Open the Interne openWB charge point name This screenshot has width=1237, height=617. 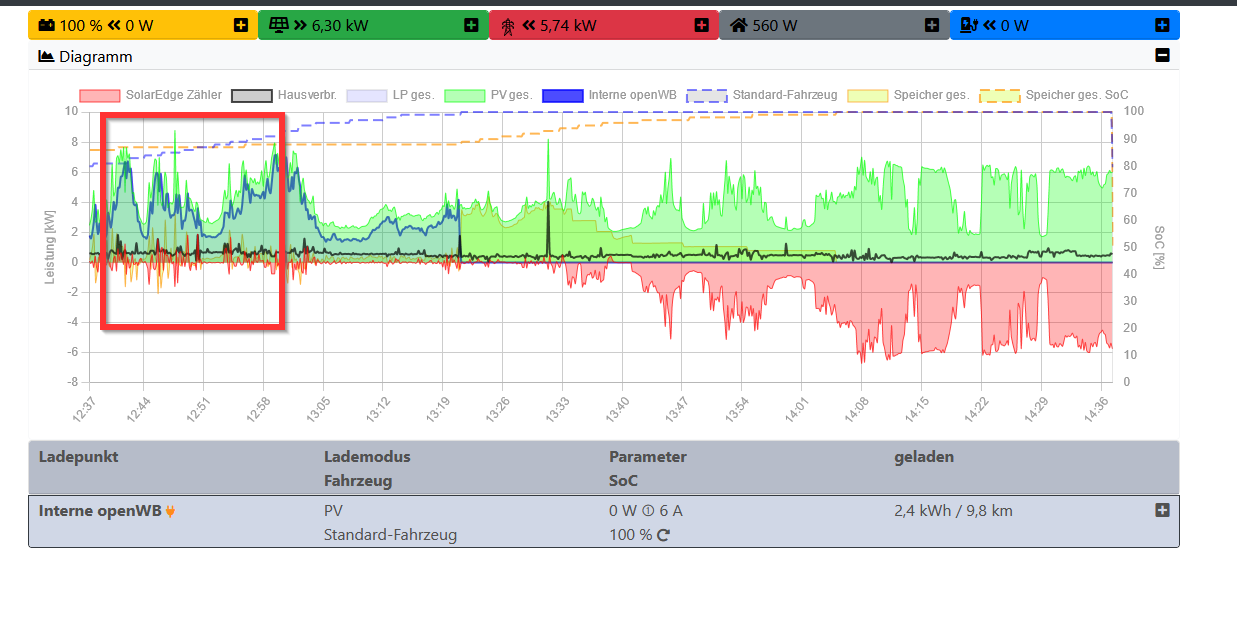100,511
